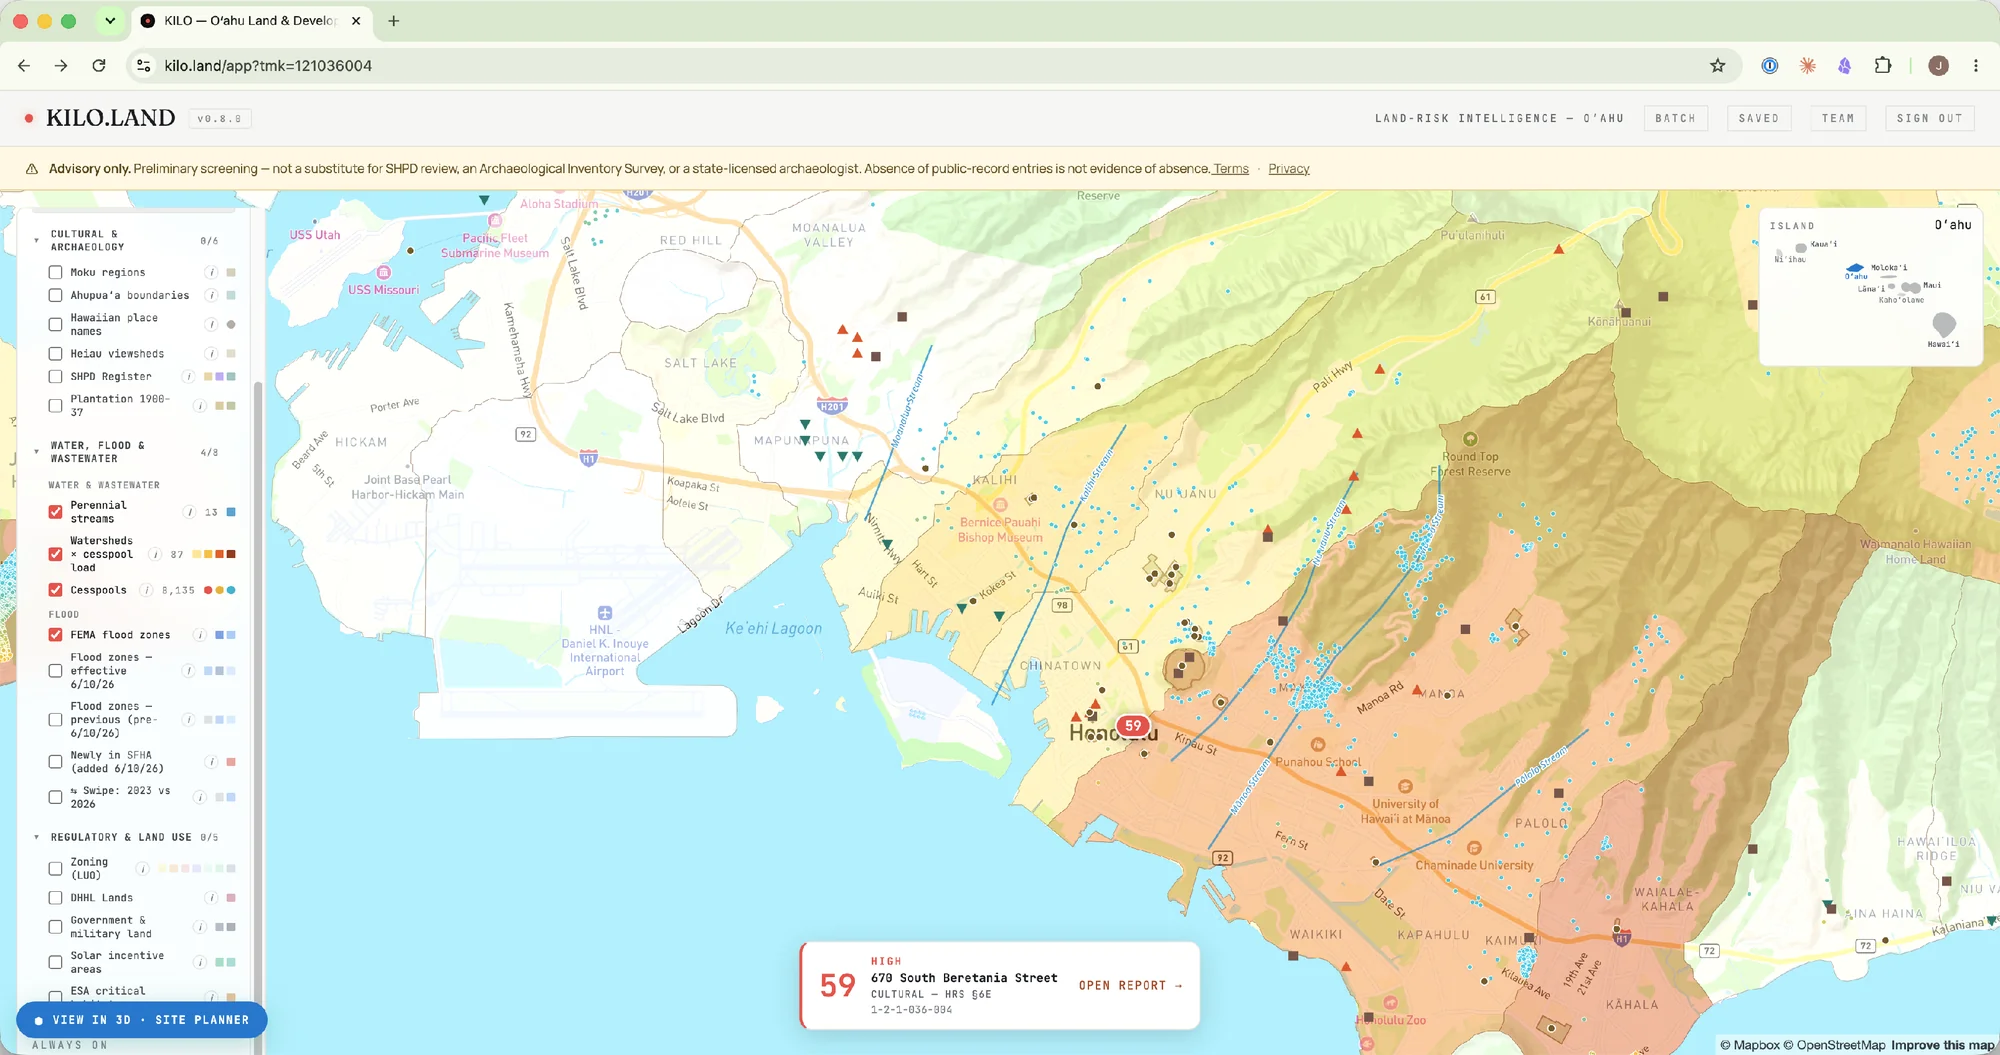Screen dimensions: 2000x1055
Task: Click the browser address bar URL
Action: 268,66
